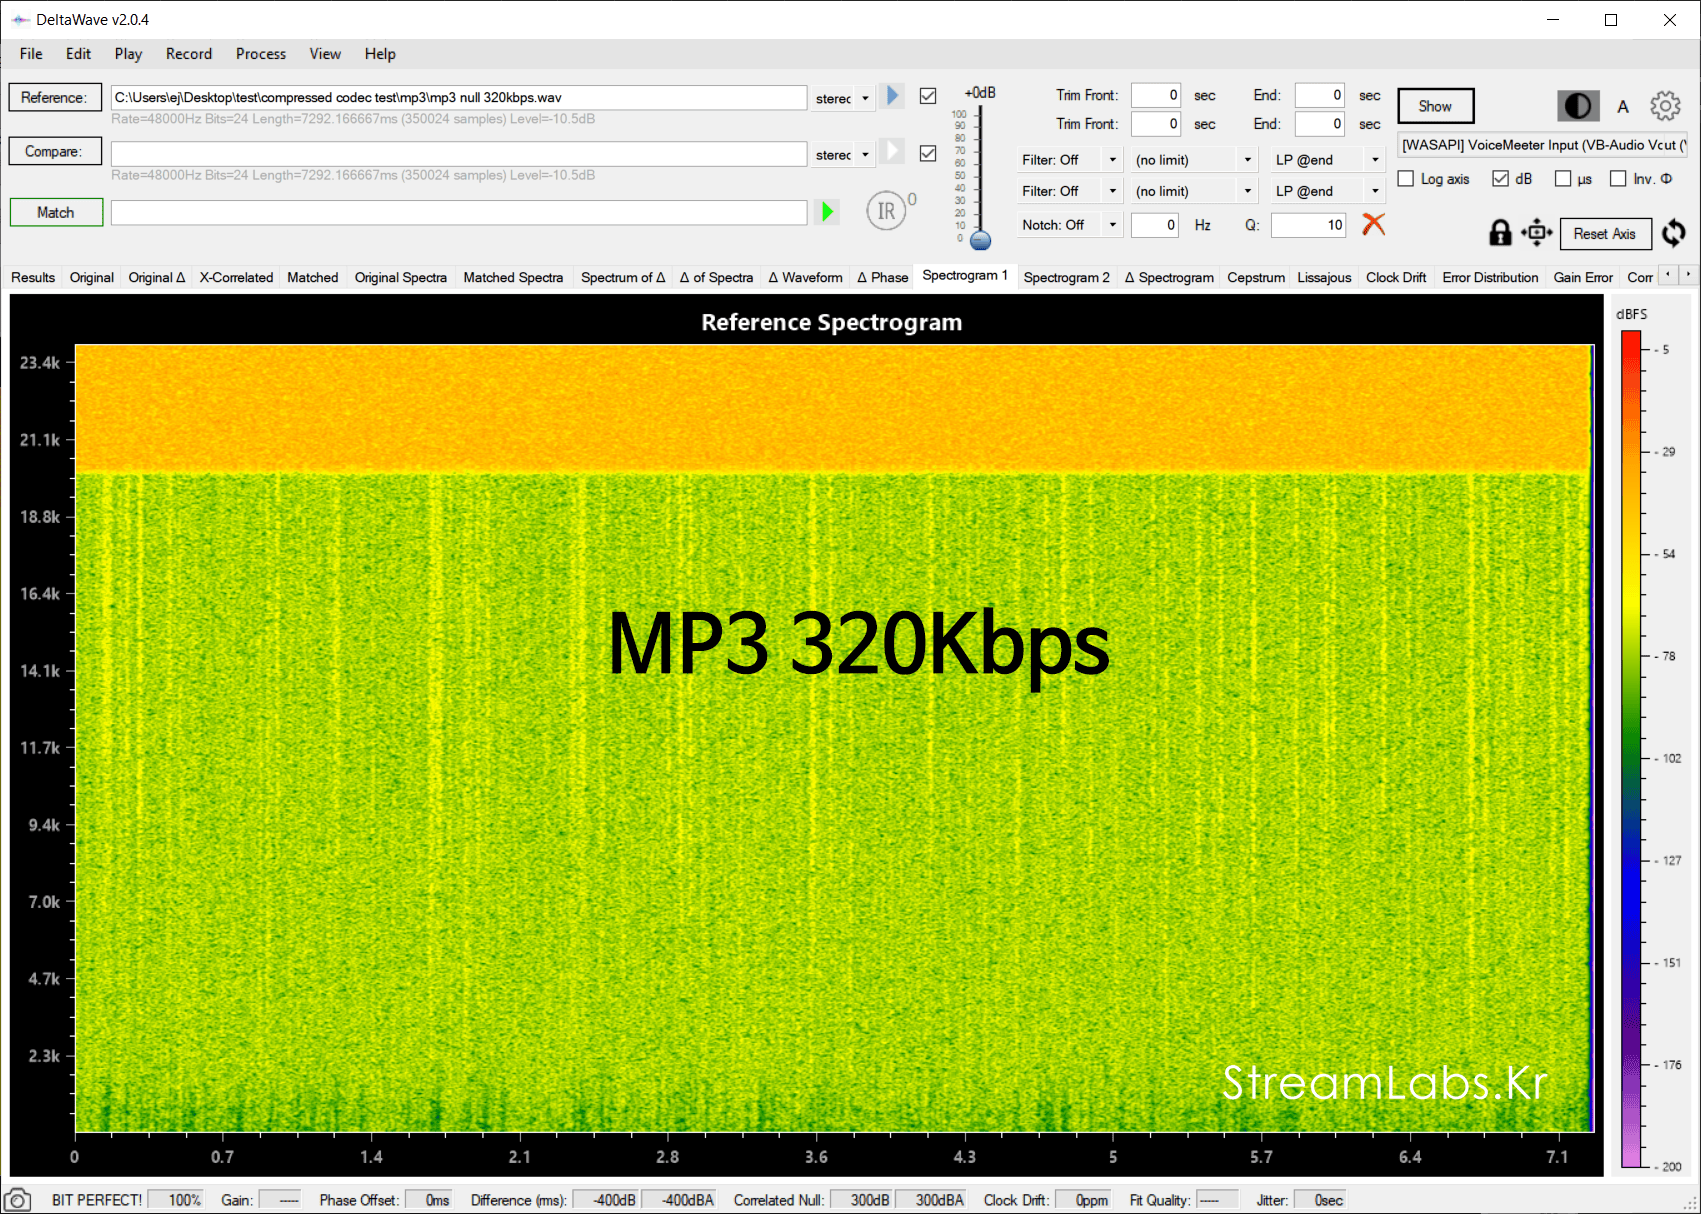Click the refresh rotate arrows icon
Screen dimensions: 1701x1214
click(x=1673, y=233)
